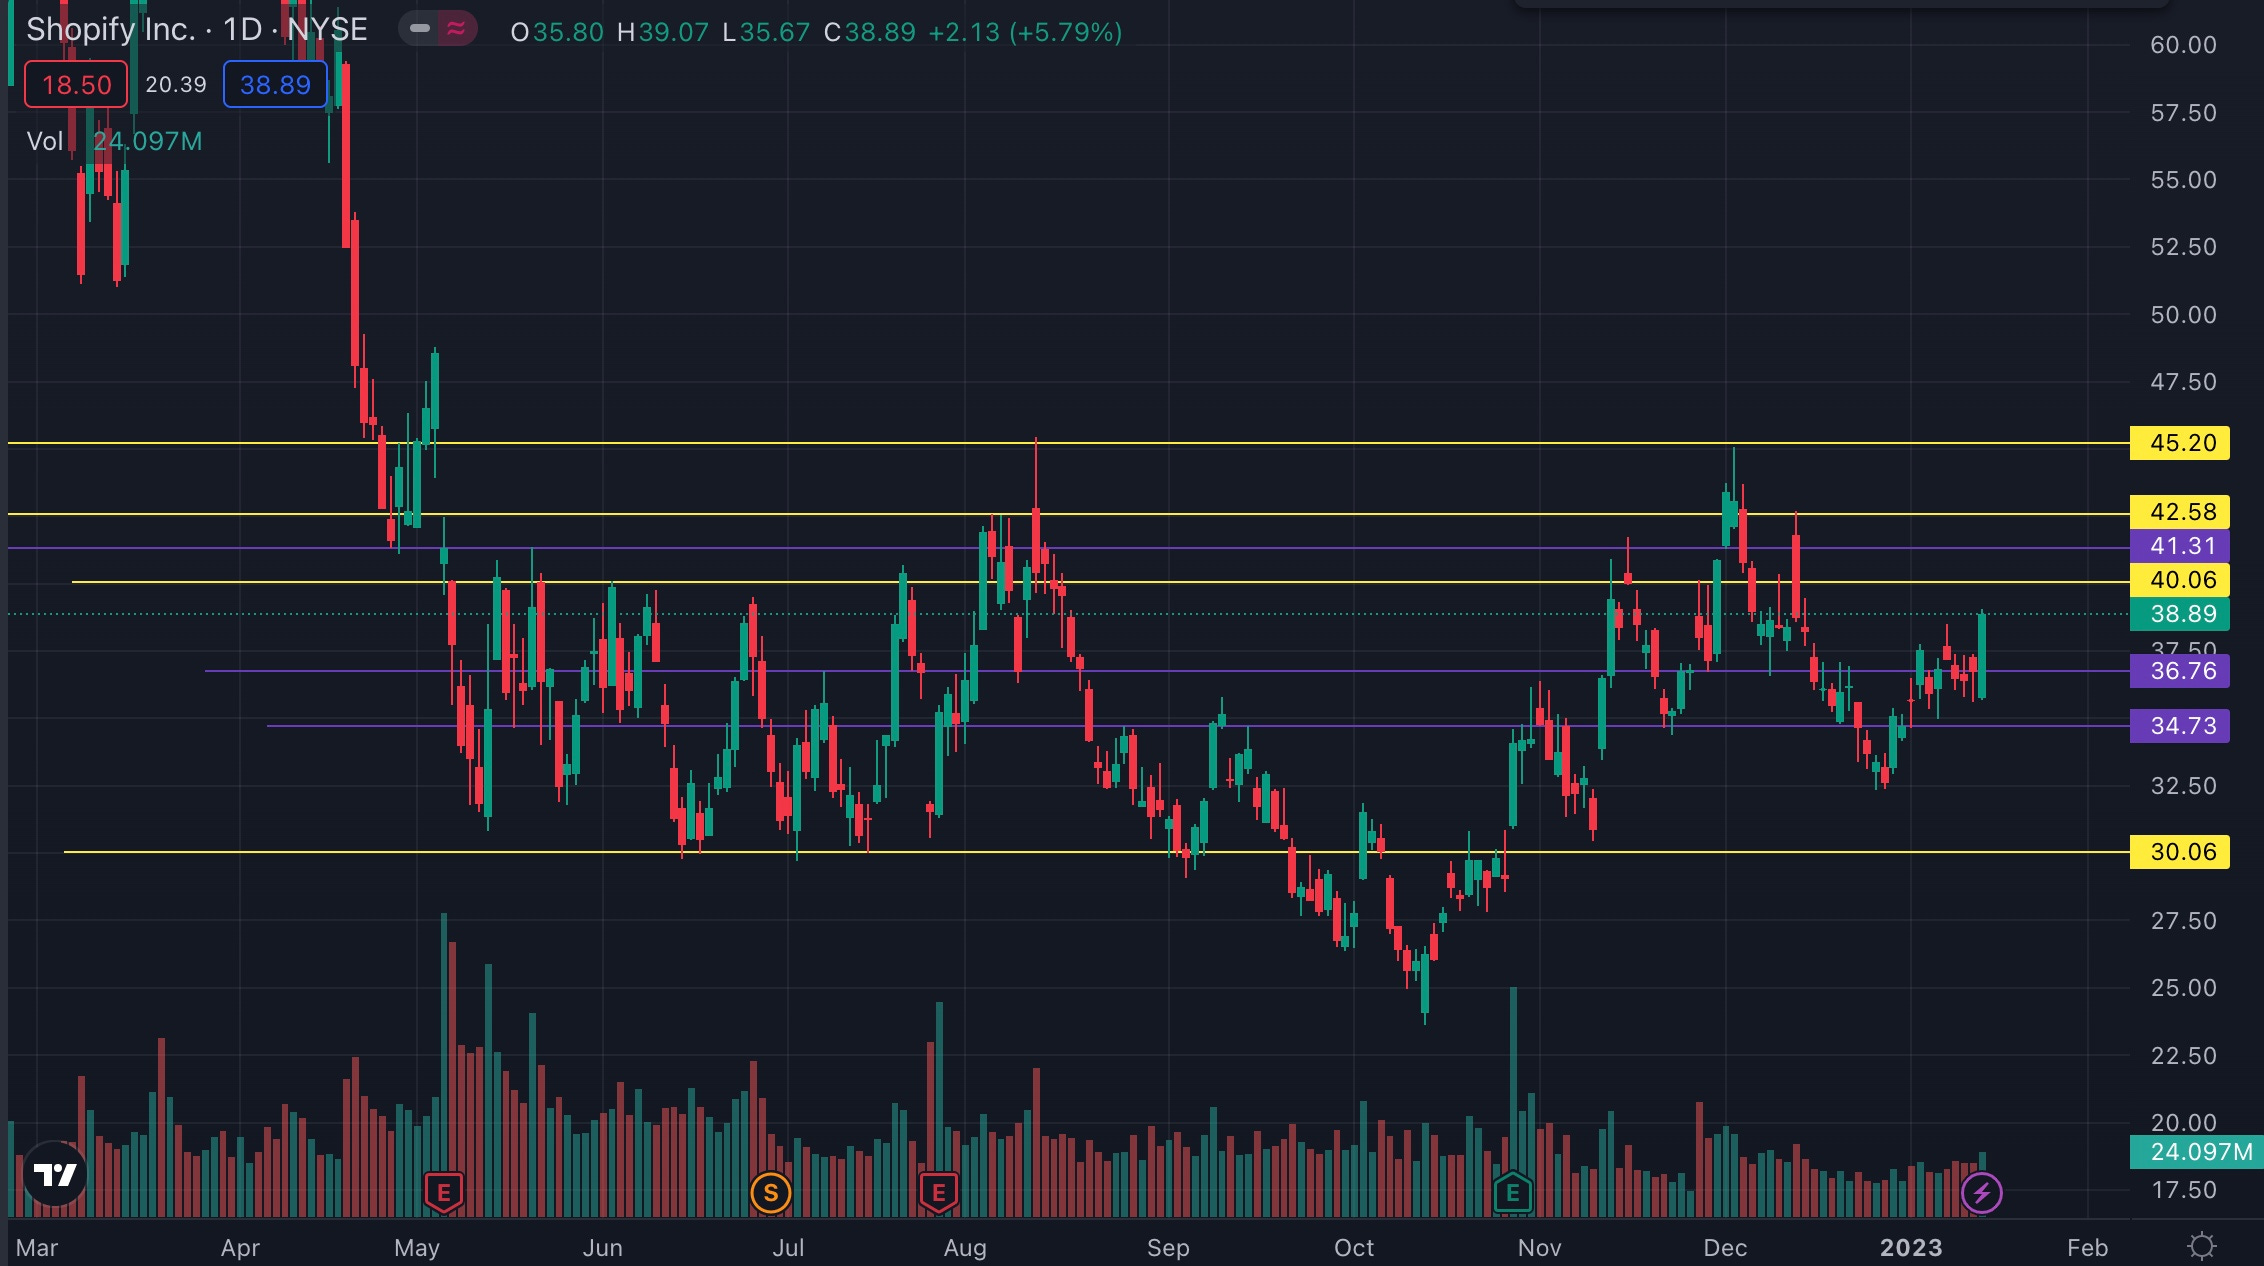Select the 42.58 yellow price line label
The image size is (2264, 1266).
2180,512
